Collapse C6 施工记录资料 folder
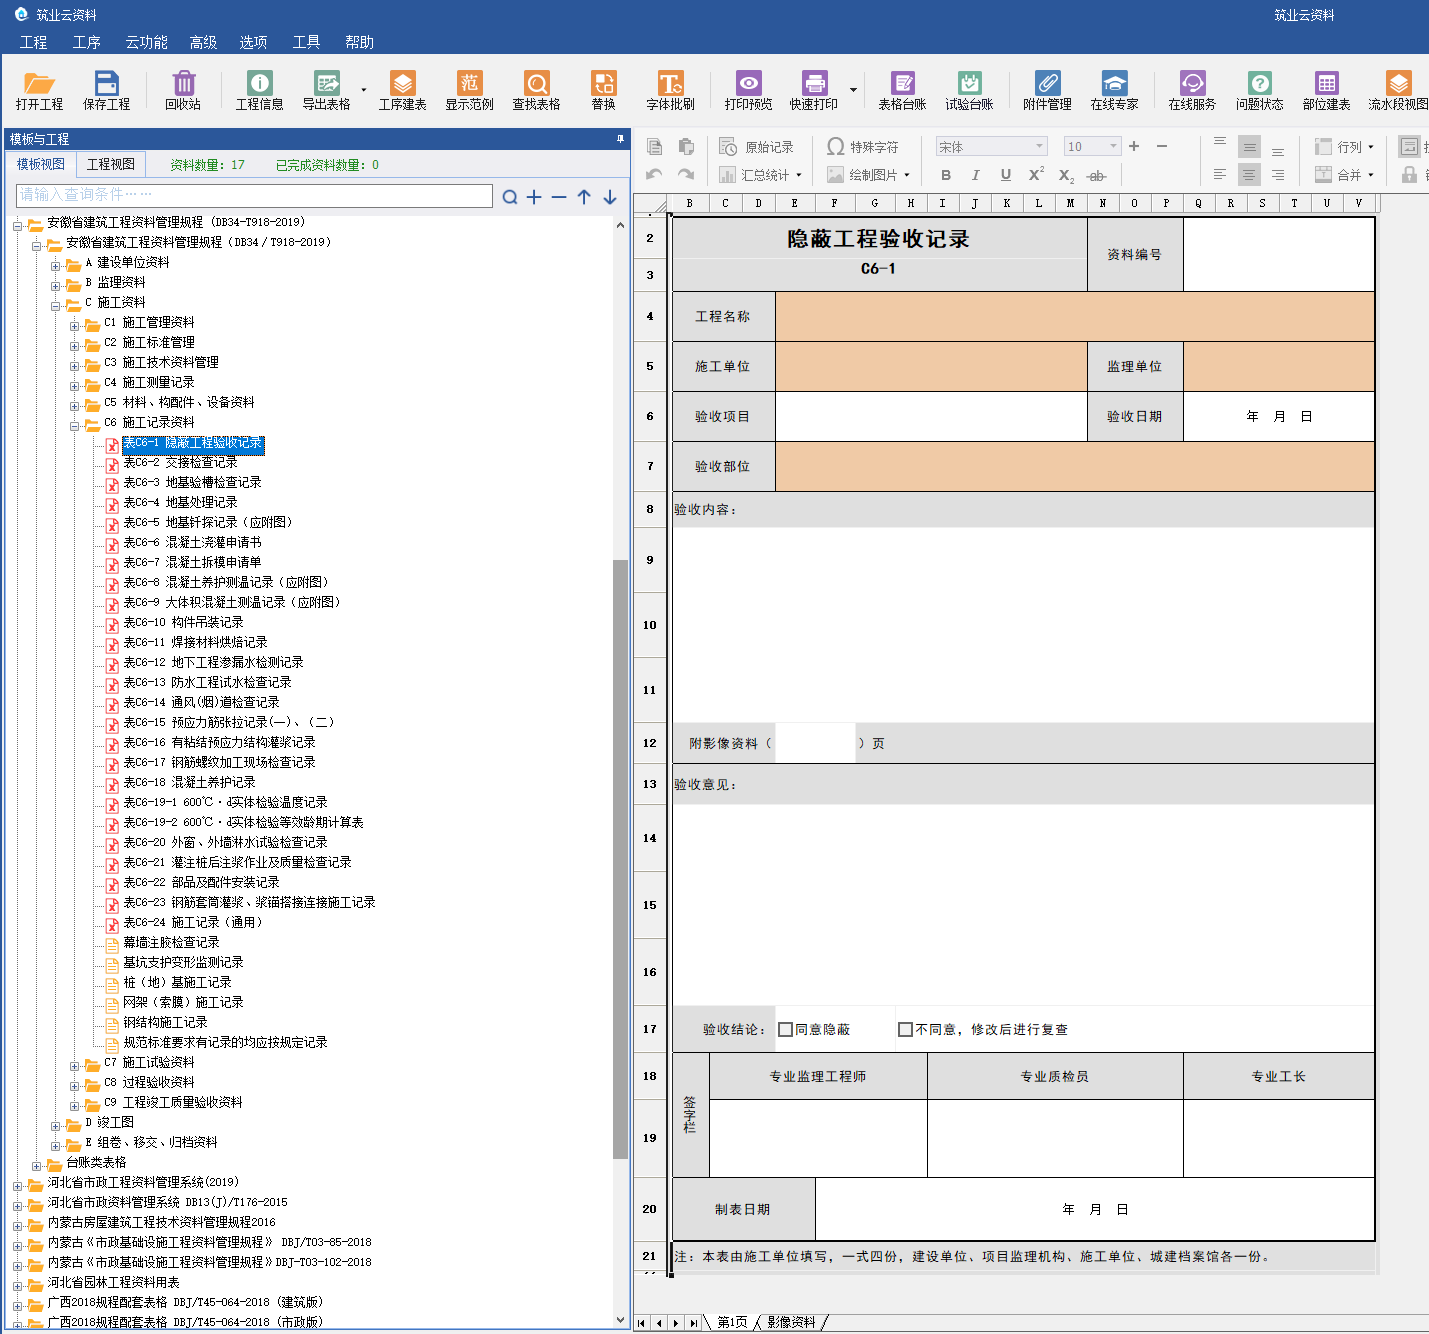Viewport: 1429px width, 1334px height. point(75,426)
